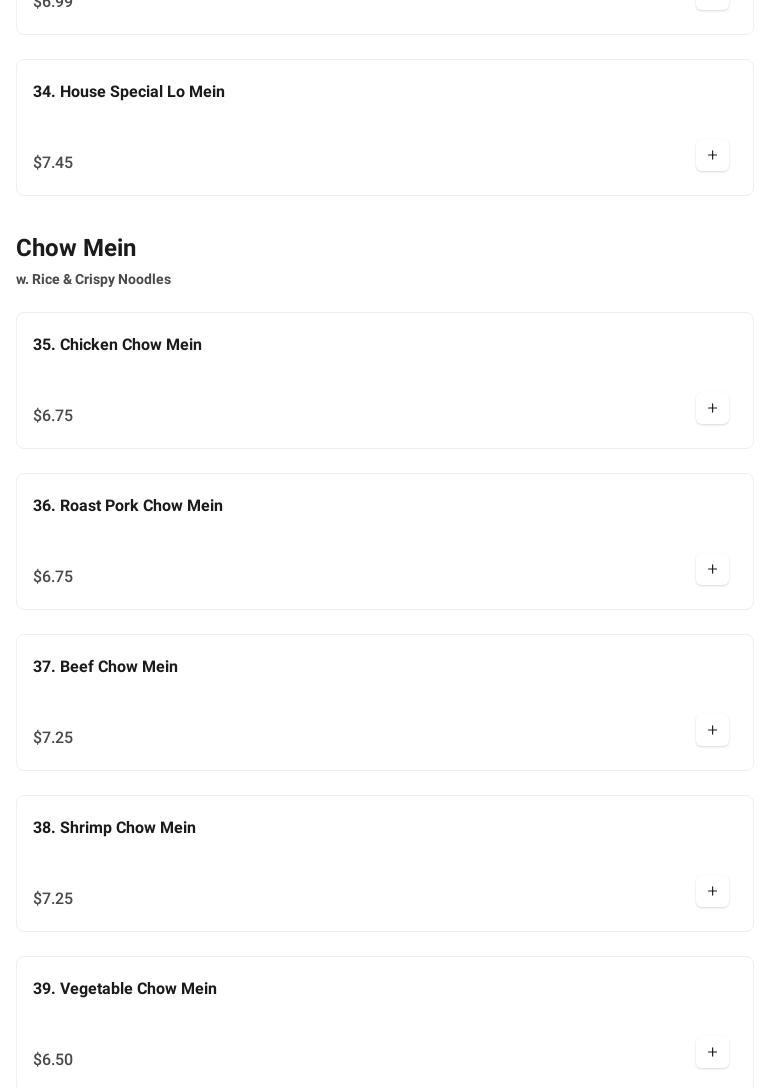Viewport: 770px width, 1088px height.
Task: Select the 39. Vegetable Chow Mein title
Action: point(125,989)
